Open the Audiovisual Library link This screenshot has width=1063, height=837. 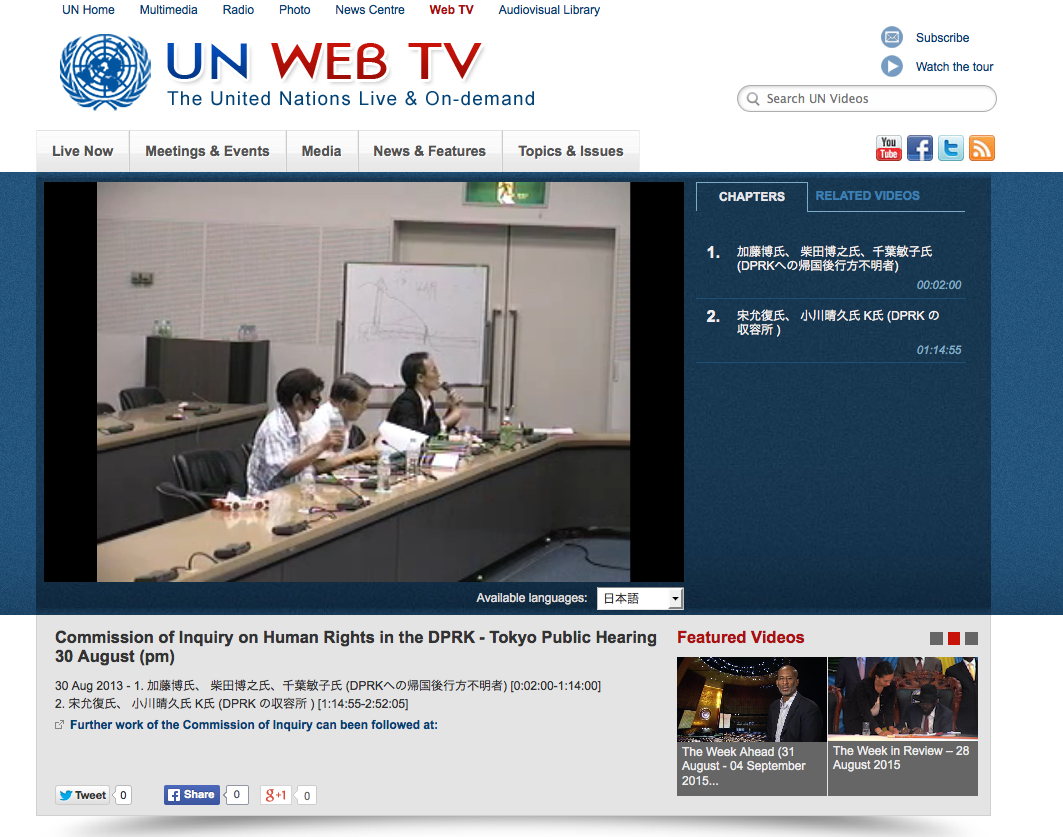[x=549, y=10]
